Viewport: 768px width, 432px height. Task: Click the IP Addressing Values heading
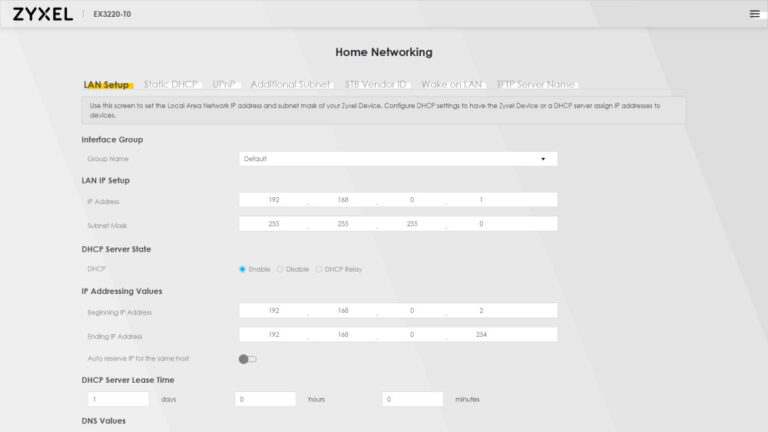click(122, 291)
